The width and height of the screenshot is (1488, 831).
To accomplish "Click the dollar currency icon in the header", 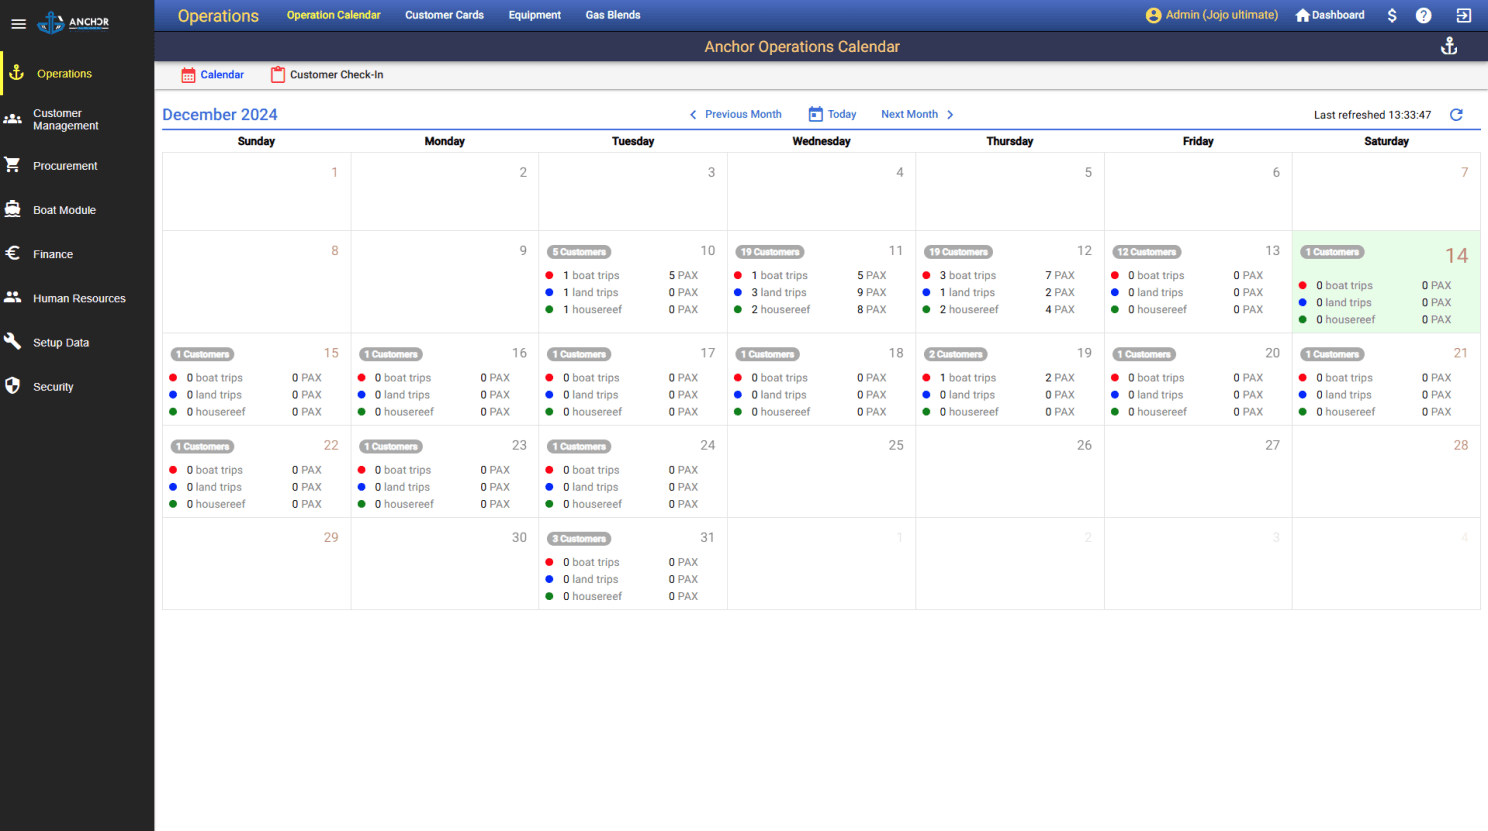I will pos(1392,15).
